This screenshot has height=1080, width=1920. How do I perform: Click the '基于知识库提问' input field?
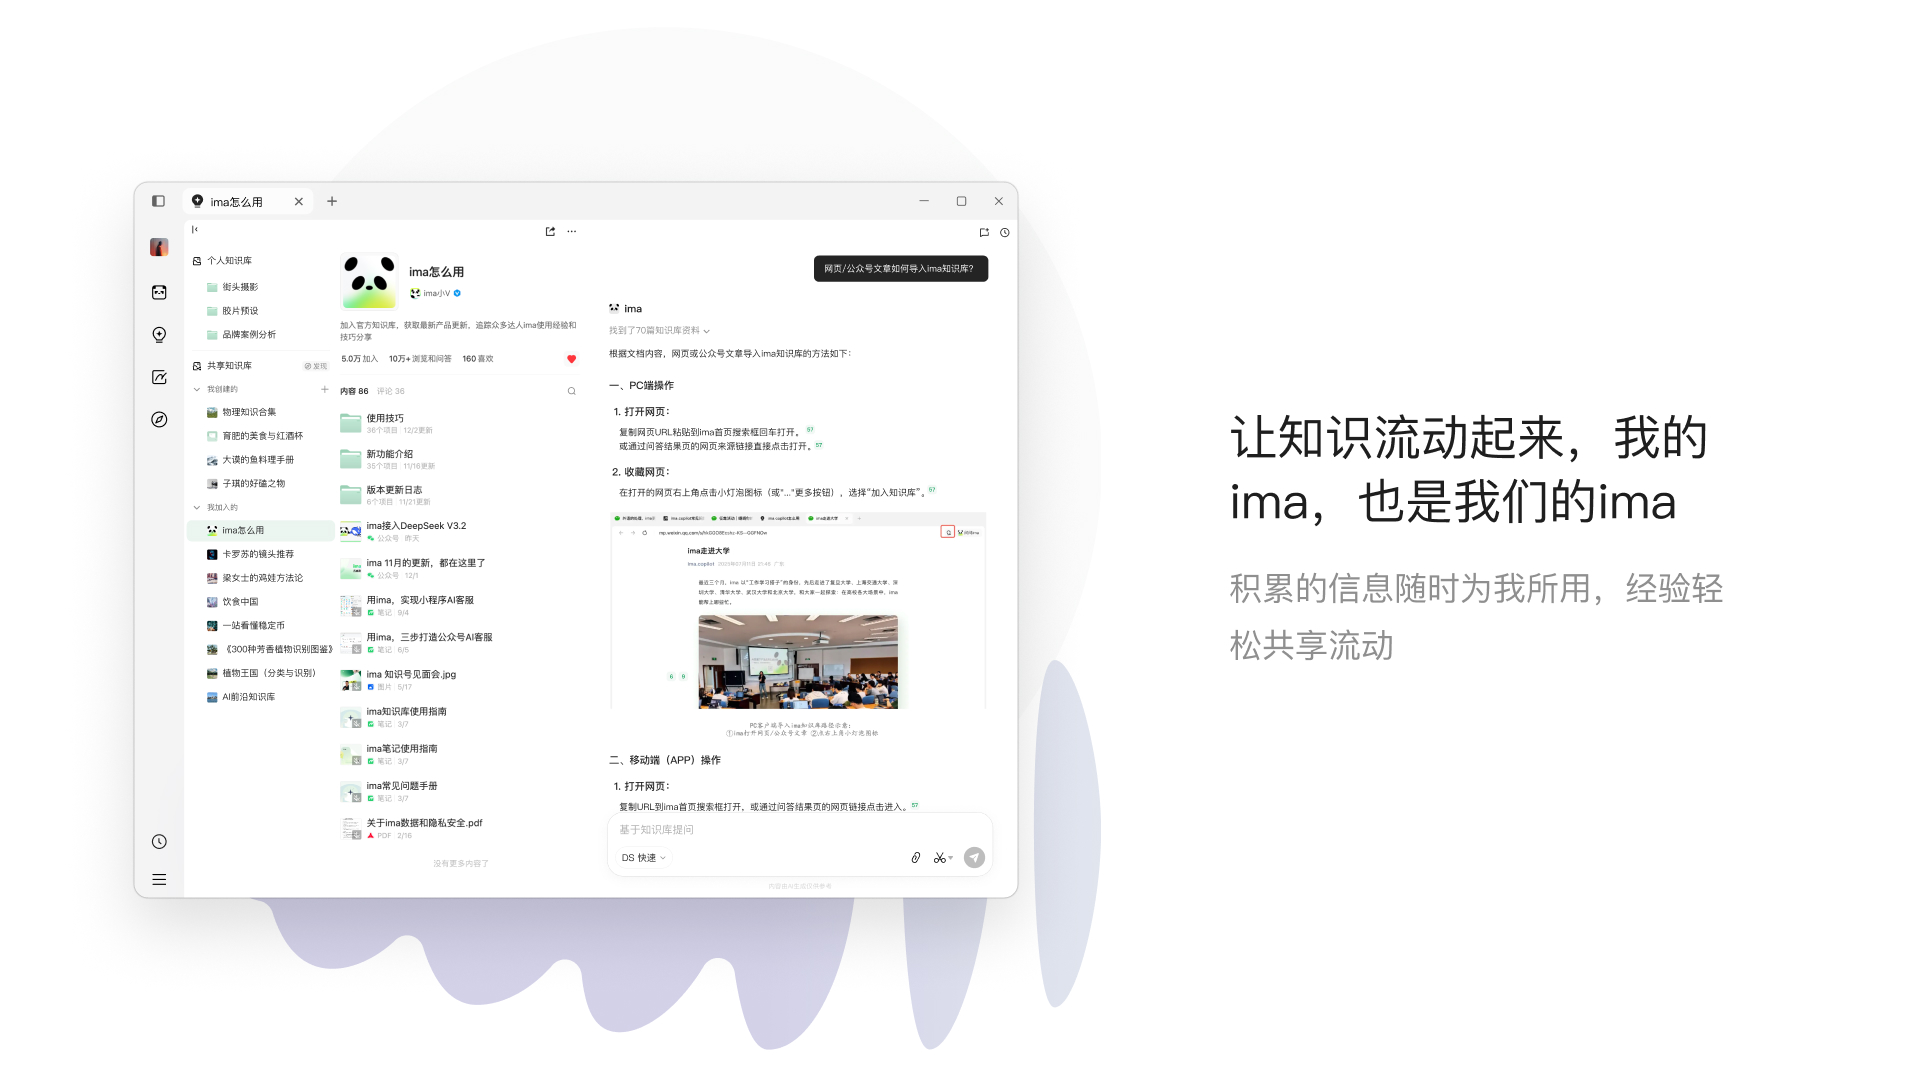(800, 830)
